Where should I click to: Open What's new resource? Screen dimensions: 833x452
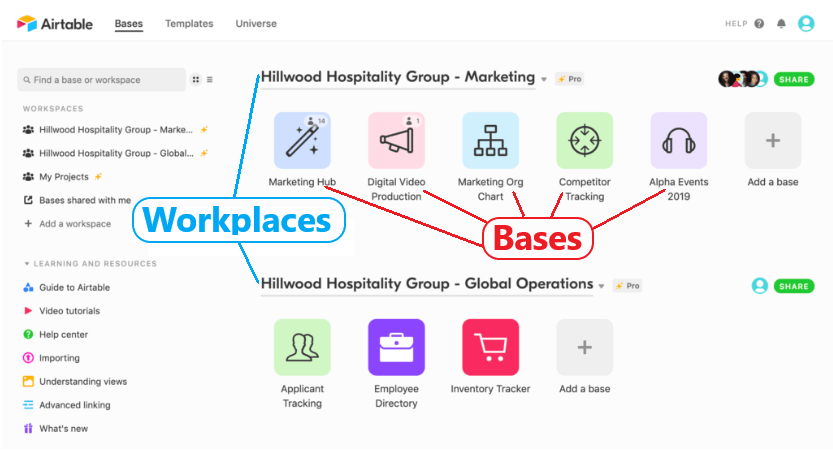(x=55, y=428)
